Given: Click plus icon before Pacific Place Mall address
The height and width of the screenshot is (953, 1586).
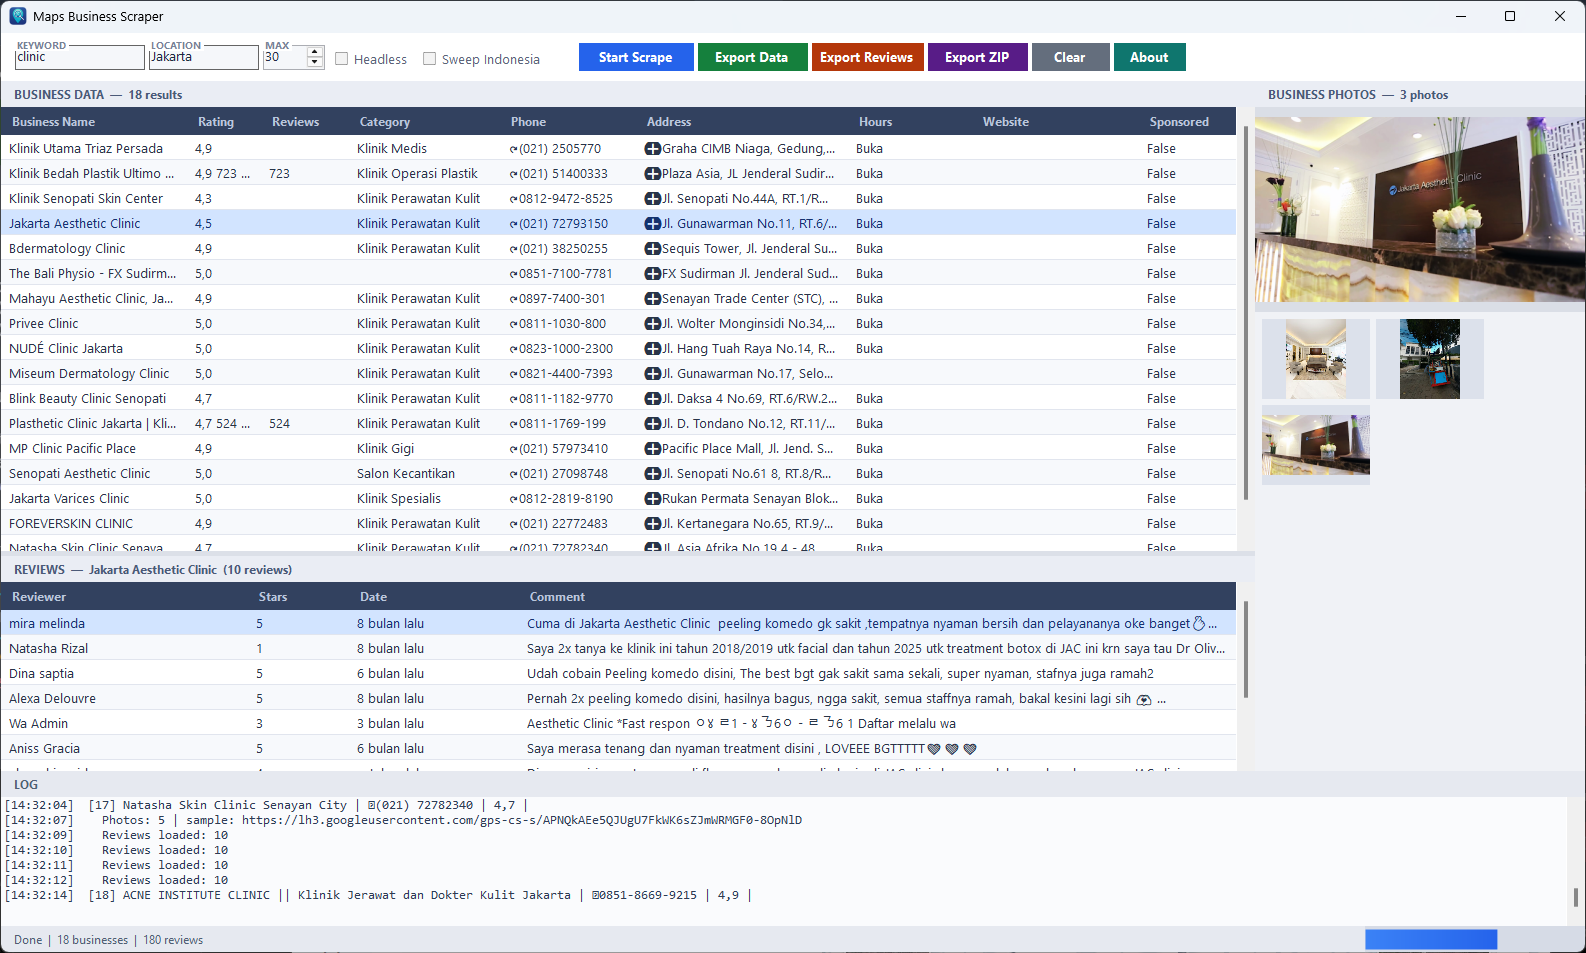Looking at the screenshot, I should click(x=652, y=448).
